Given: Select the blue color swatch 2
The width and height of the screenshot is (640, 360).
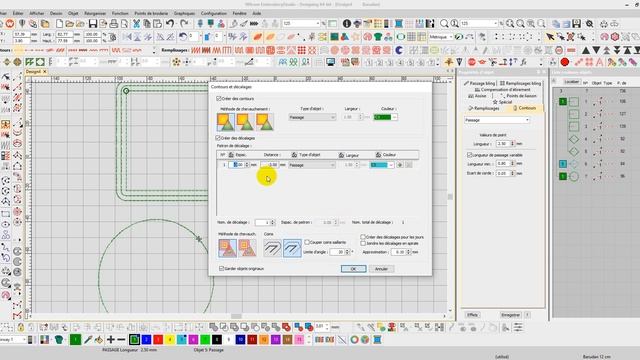Looking at the screenshot, I should (147, 340).
